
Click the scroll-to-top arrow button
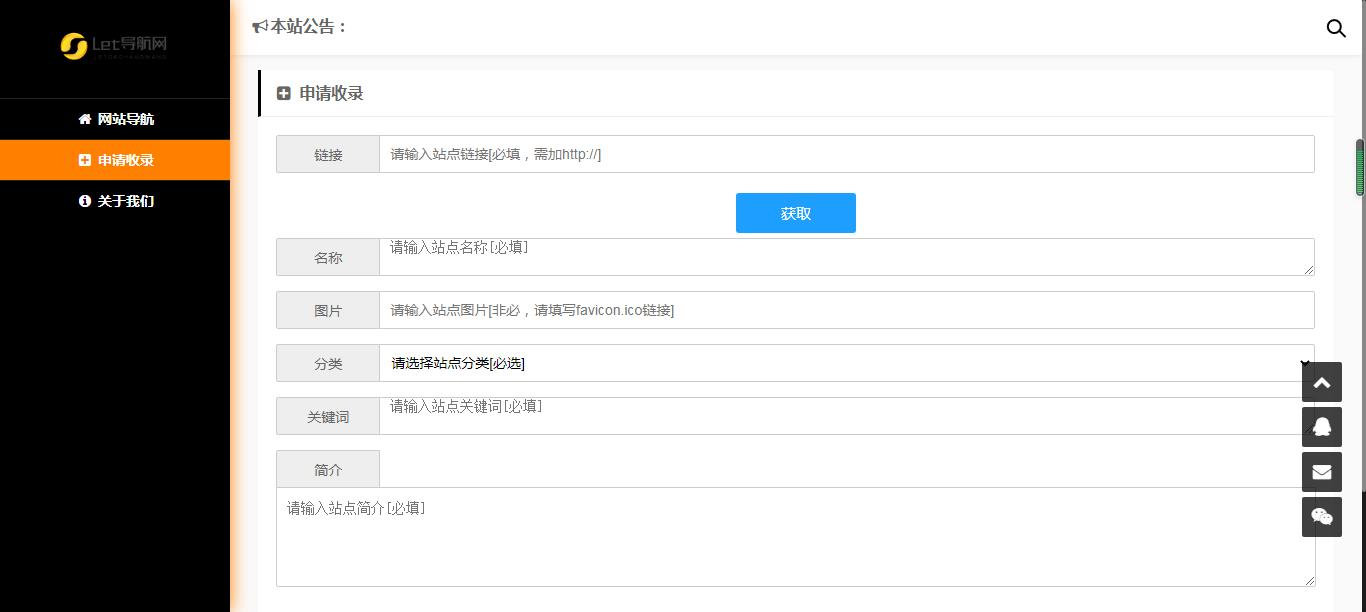1321,383
